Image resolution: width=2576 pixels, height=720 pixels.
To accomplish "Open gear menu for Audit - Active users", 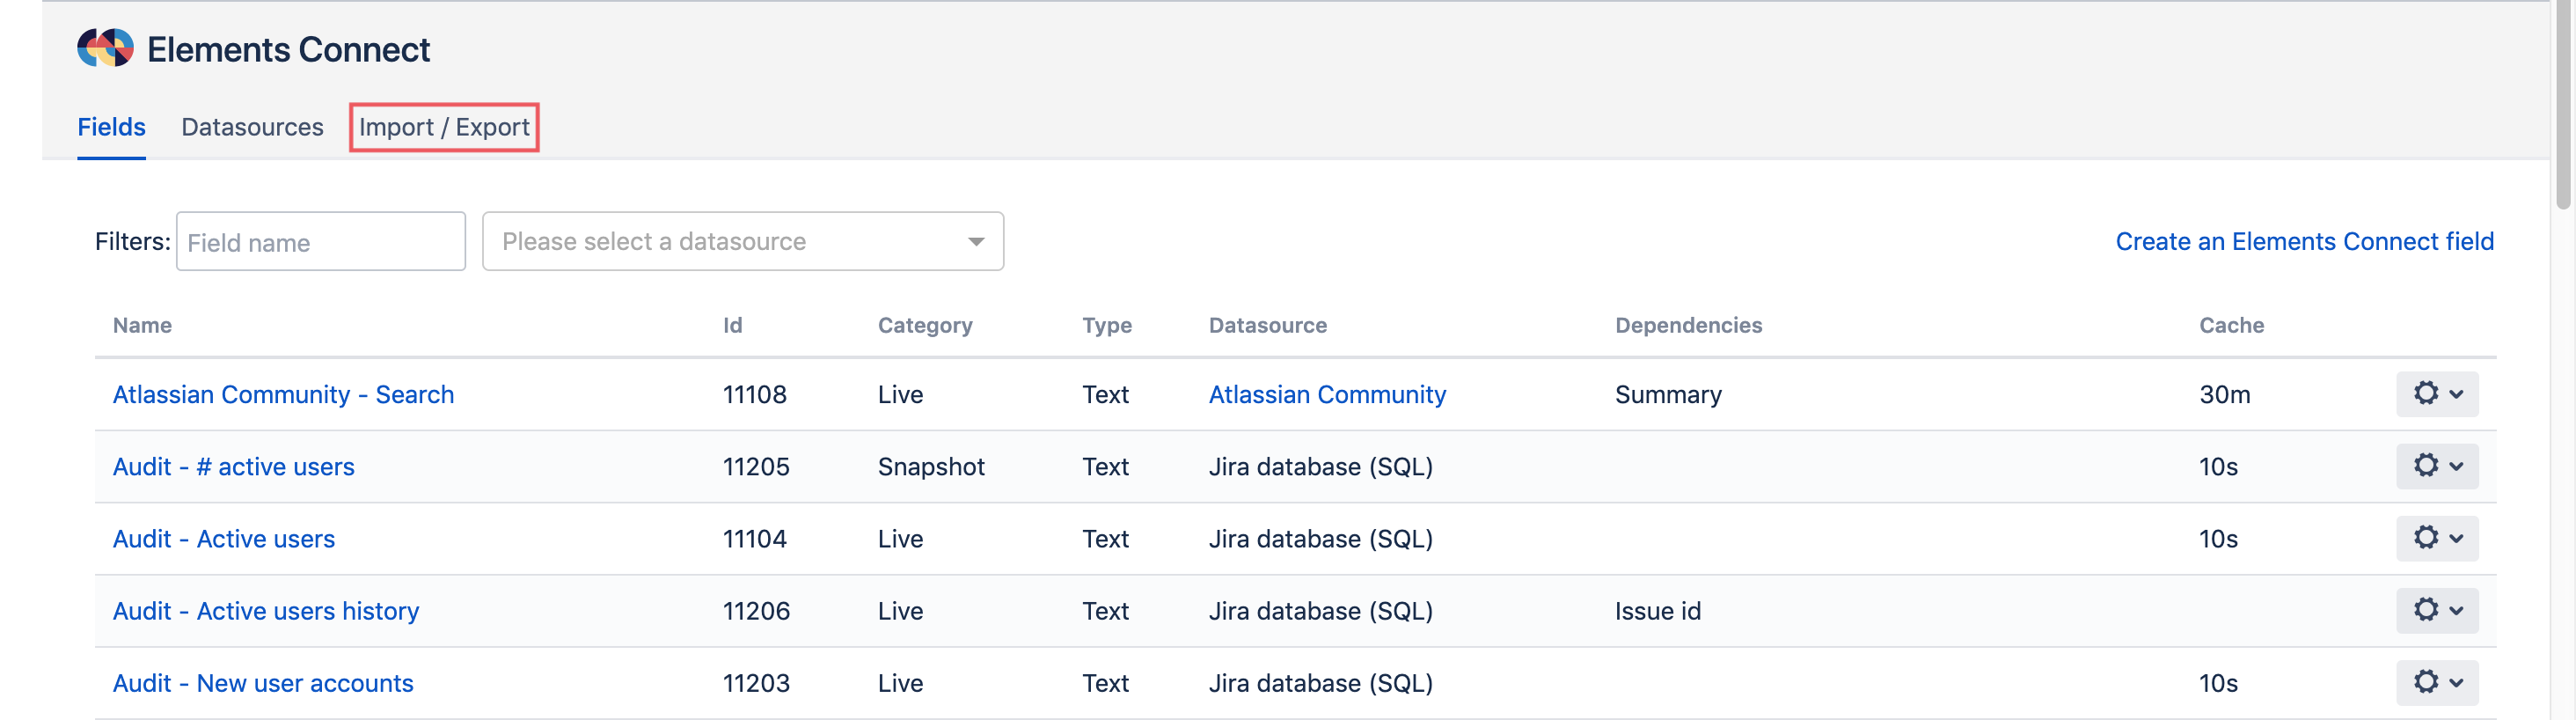I will (x=2436, y=538).
